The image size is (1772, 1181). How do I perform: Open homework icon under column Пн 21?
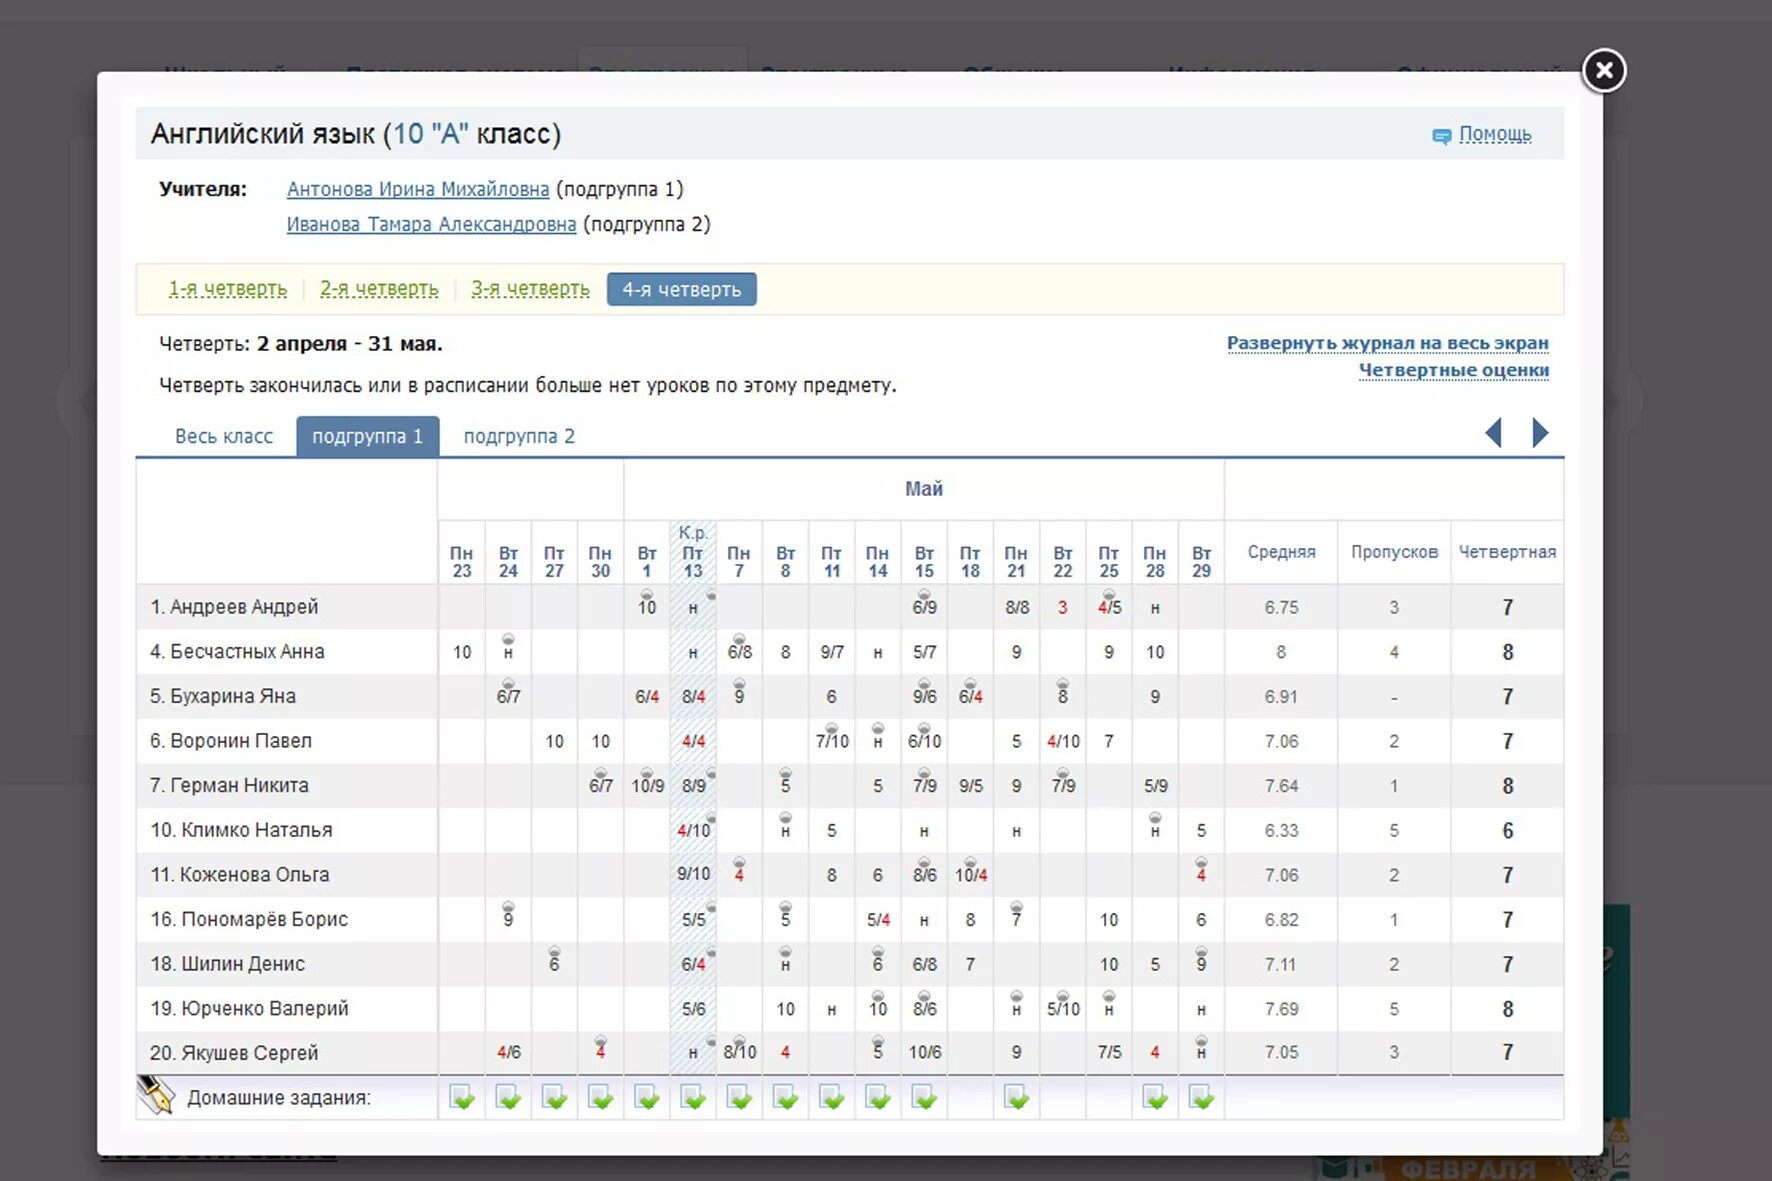1016,1097
